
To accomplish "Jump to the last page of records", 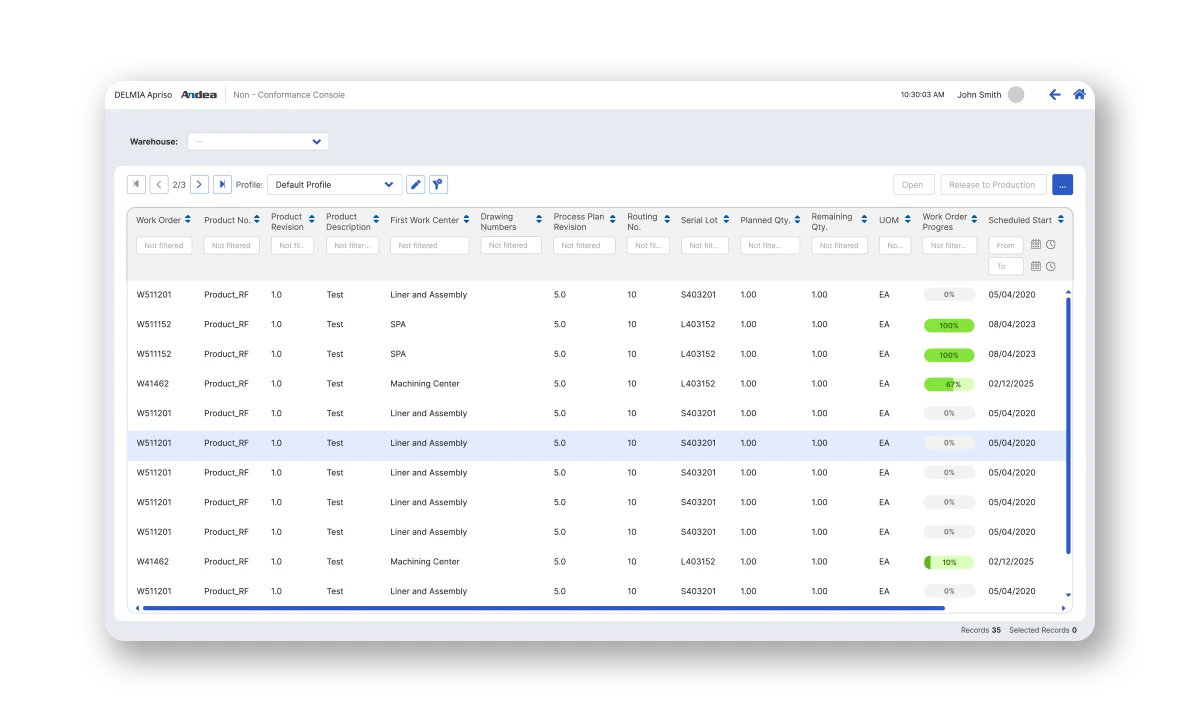I will point(222,185).
